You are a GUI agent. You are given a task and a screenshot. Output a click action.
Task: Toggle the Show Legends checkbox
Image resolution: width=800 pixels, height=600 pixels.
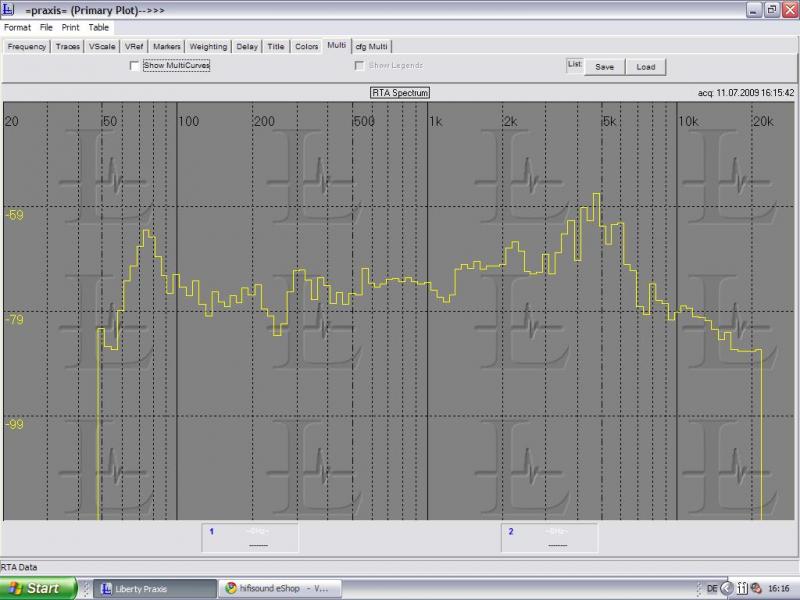359,66
